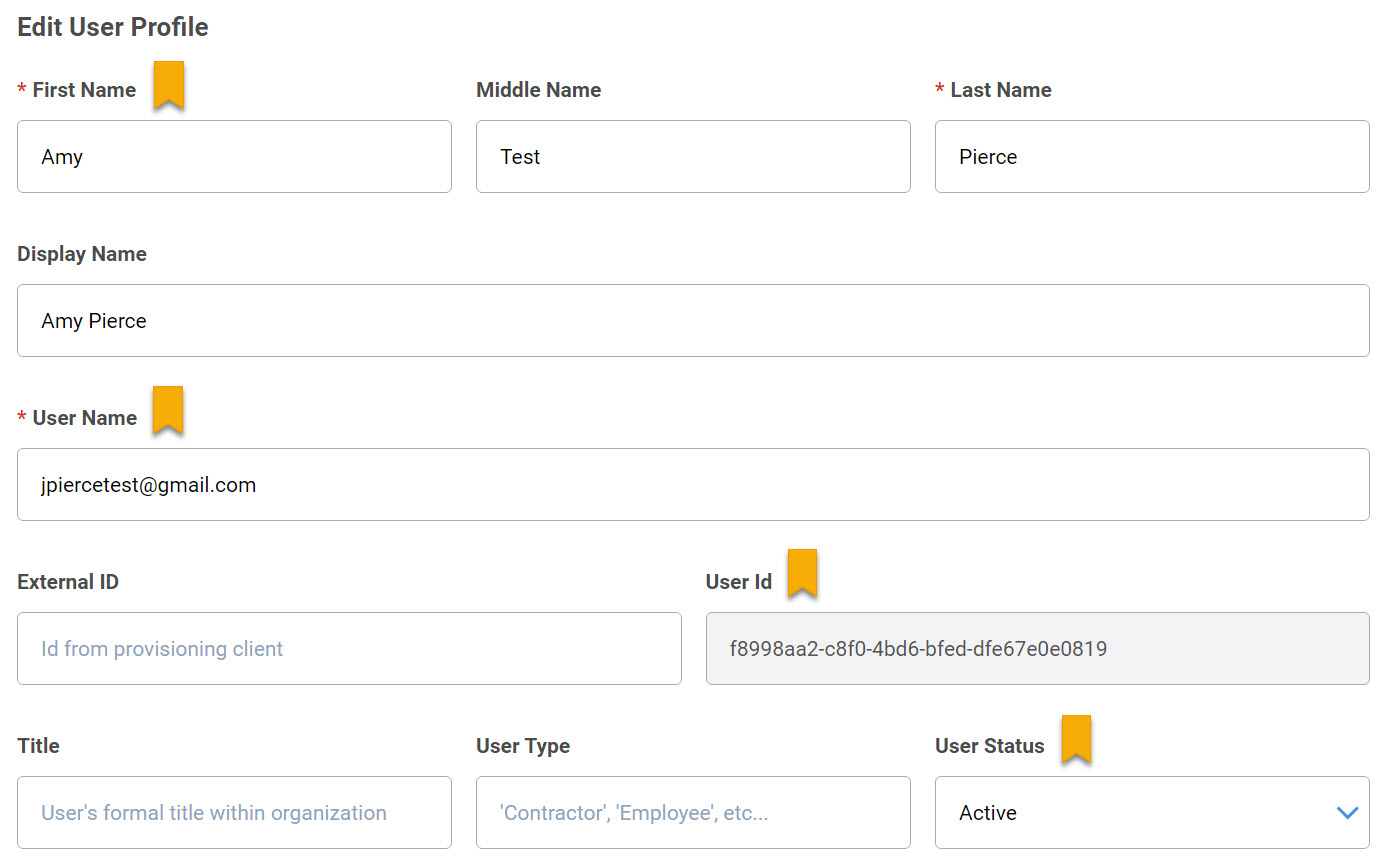Image resolution: width=1385 pixels, height=863 pixels.
Task: Select the Middle Name field containing Test
Action: point(693,156)
